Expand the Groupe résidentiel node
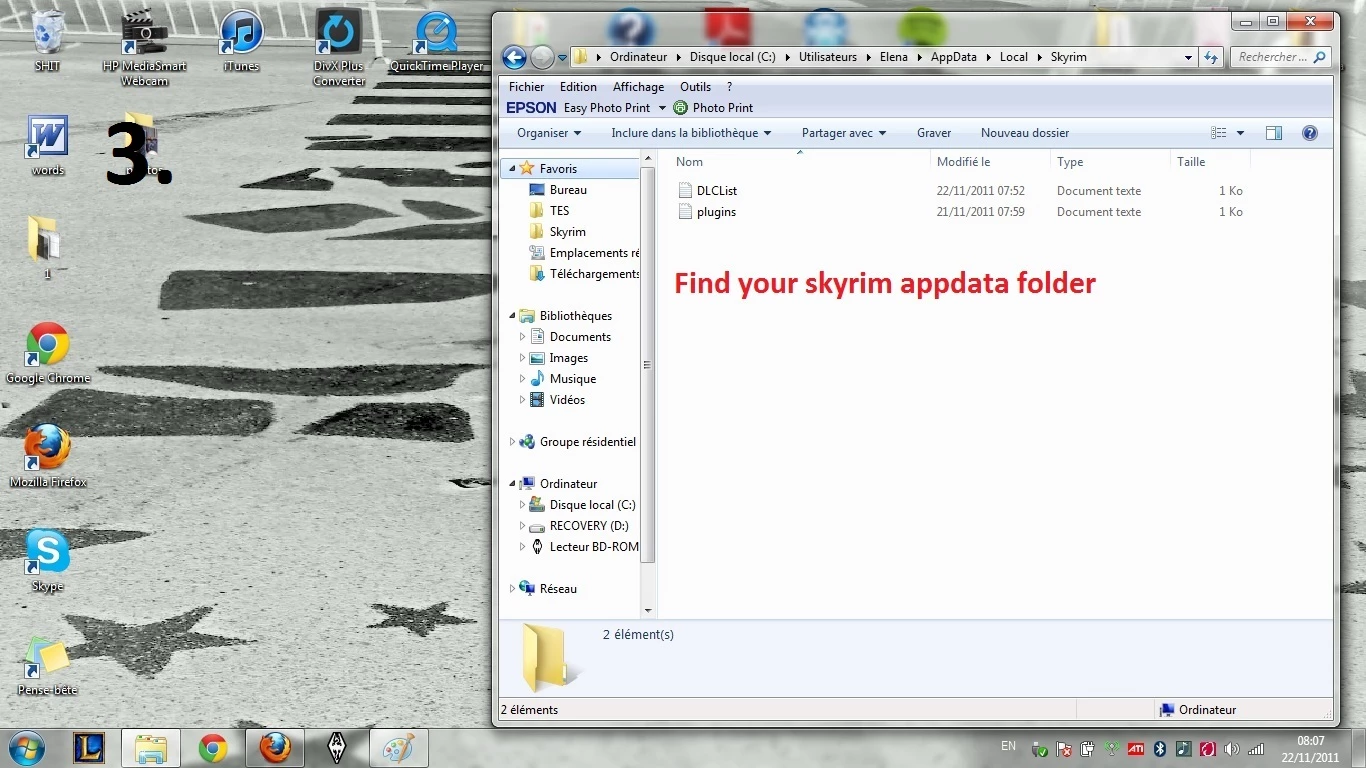Screen dimensions: 1366x768 [513, 442]
